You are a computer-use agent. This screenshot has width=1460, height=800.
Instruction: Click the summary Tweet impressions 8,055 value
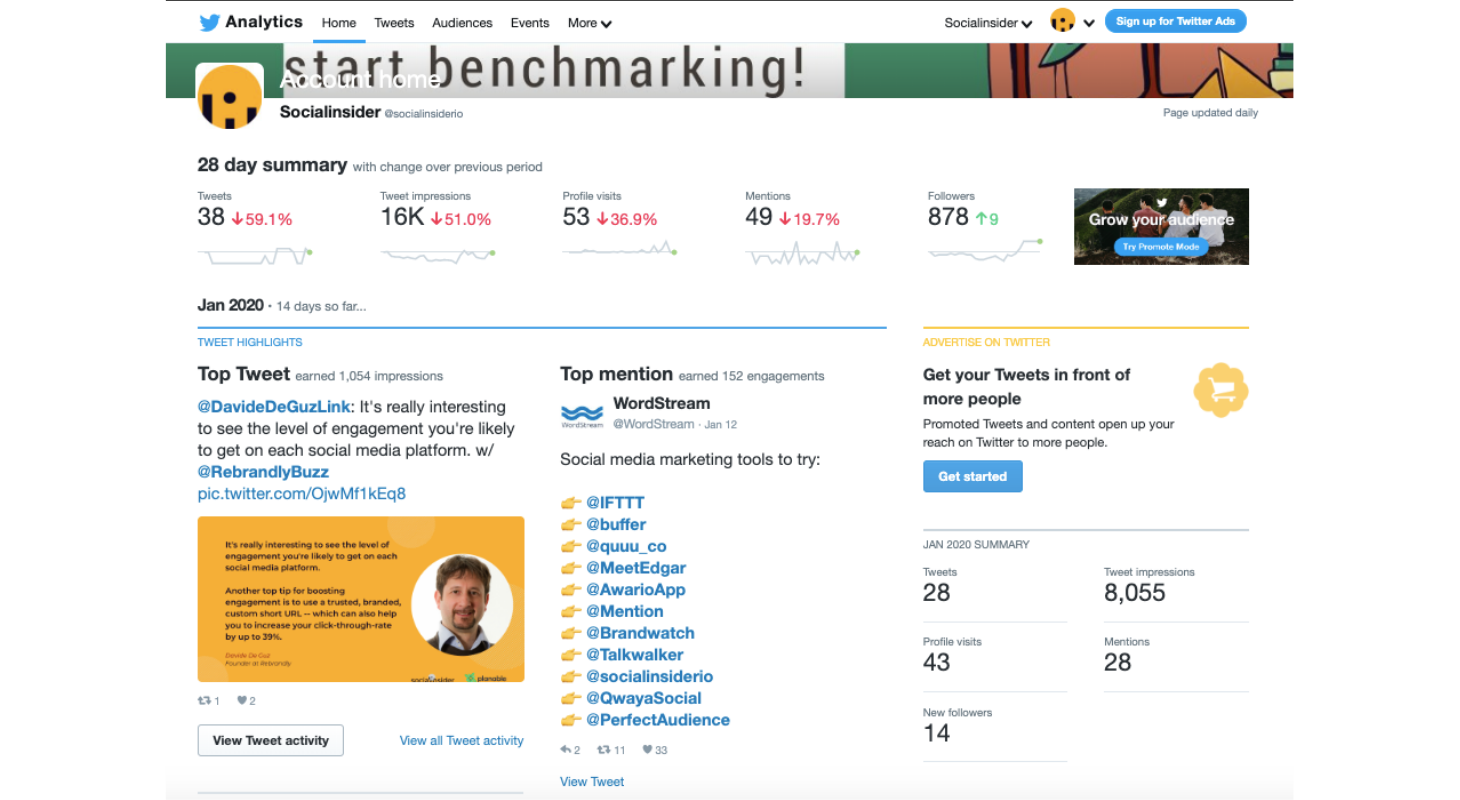tap(1135, 593)
